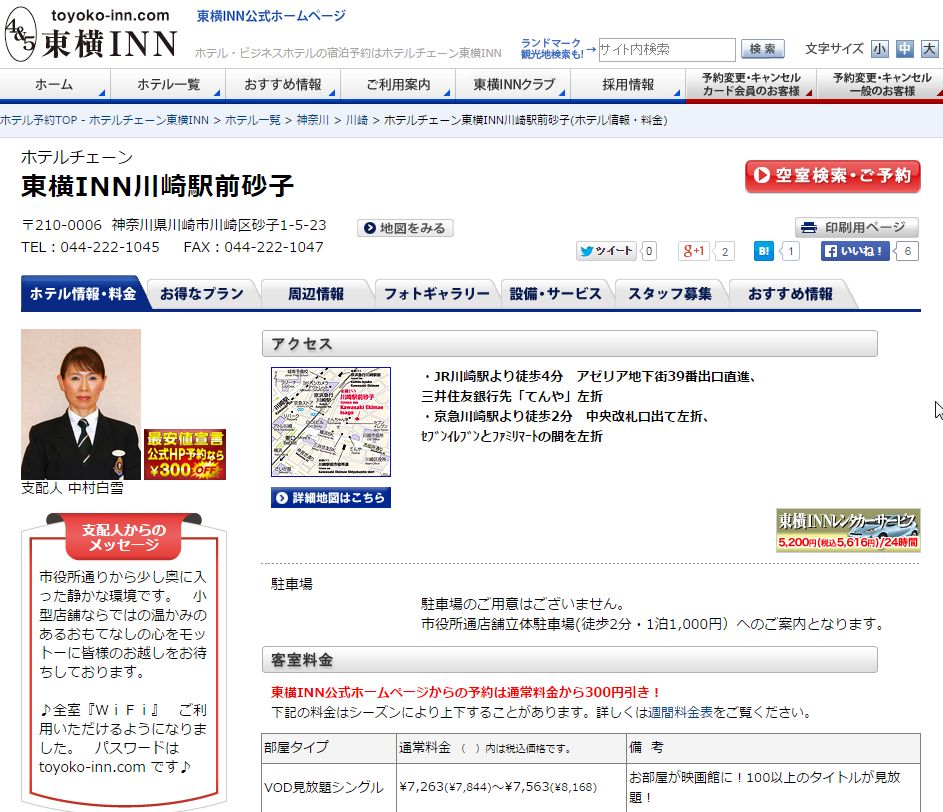Set font size to 小
This screenshot has height=812, width=943.
coord(879,49)
